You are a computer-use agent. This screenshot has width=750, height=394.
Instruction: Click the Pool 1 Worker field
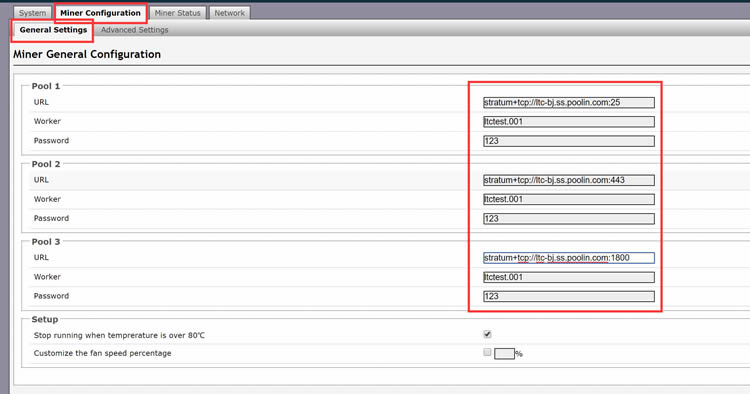[569, 121]
